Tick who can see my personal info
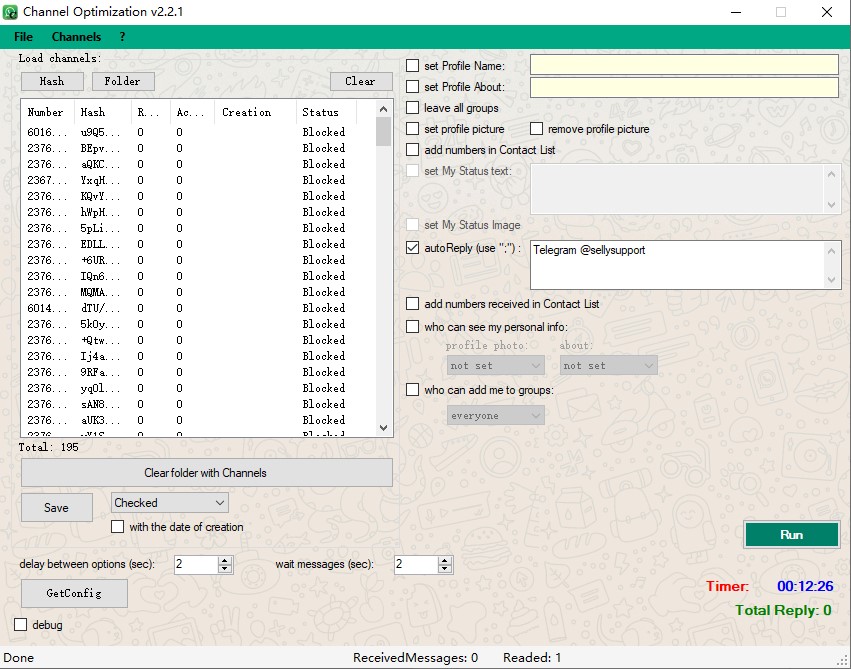 (412, 327)
